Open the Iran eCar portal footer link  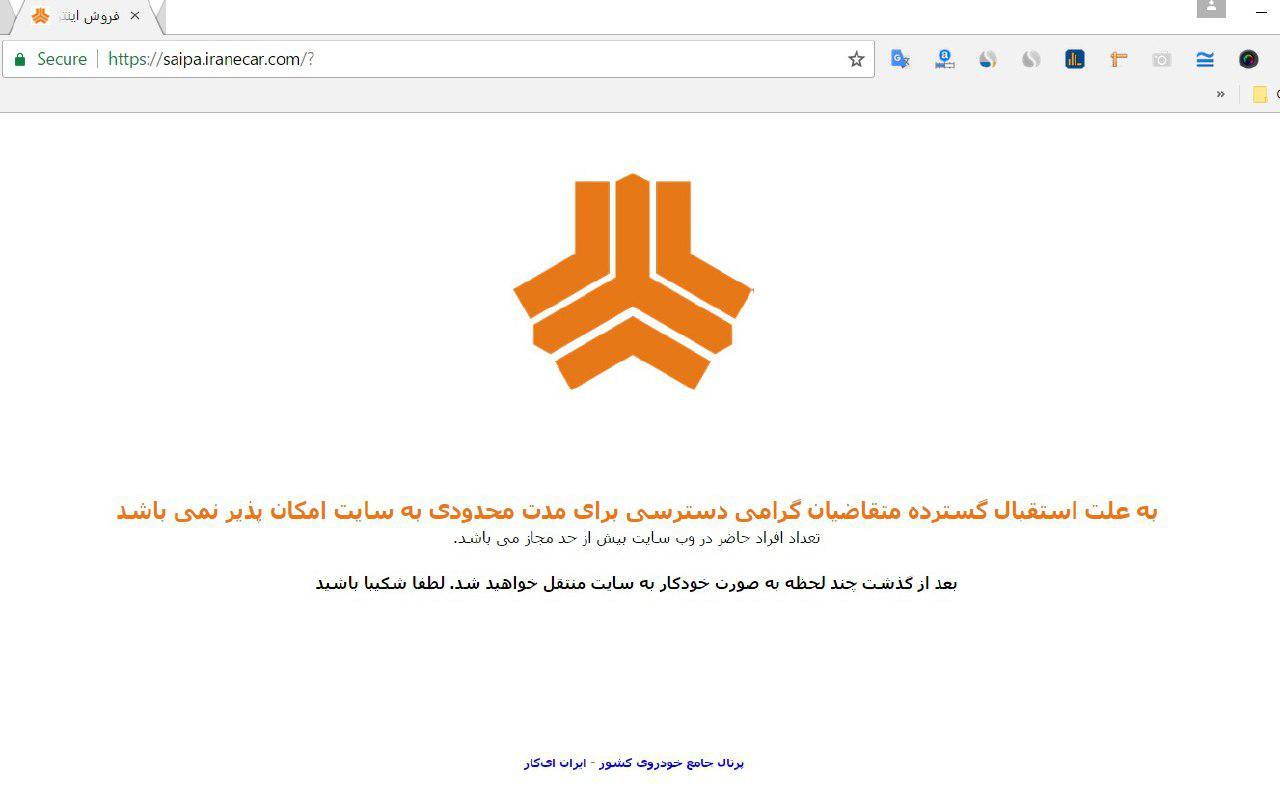(x=634, y=763)
